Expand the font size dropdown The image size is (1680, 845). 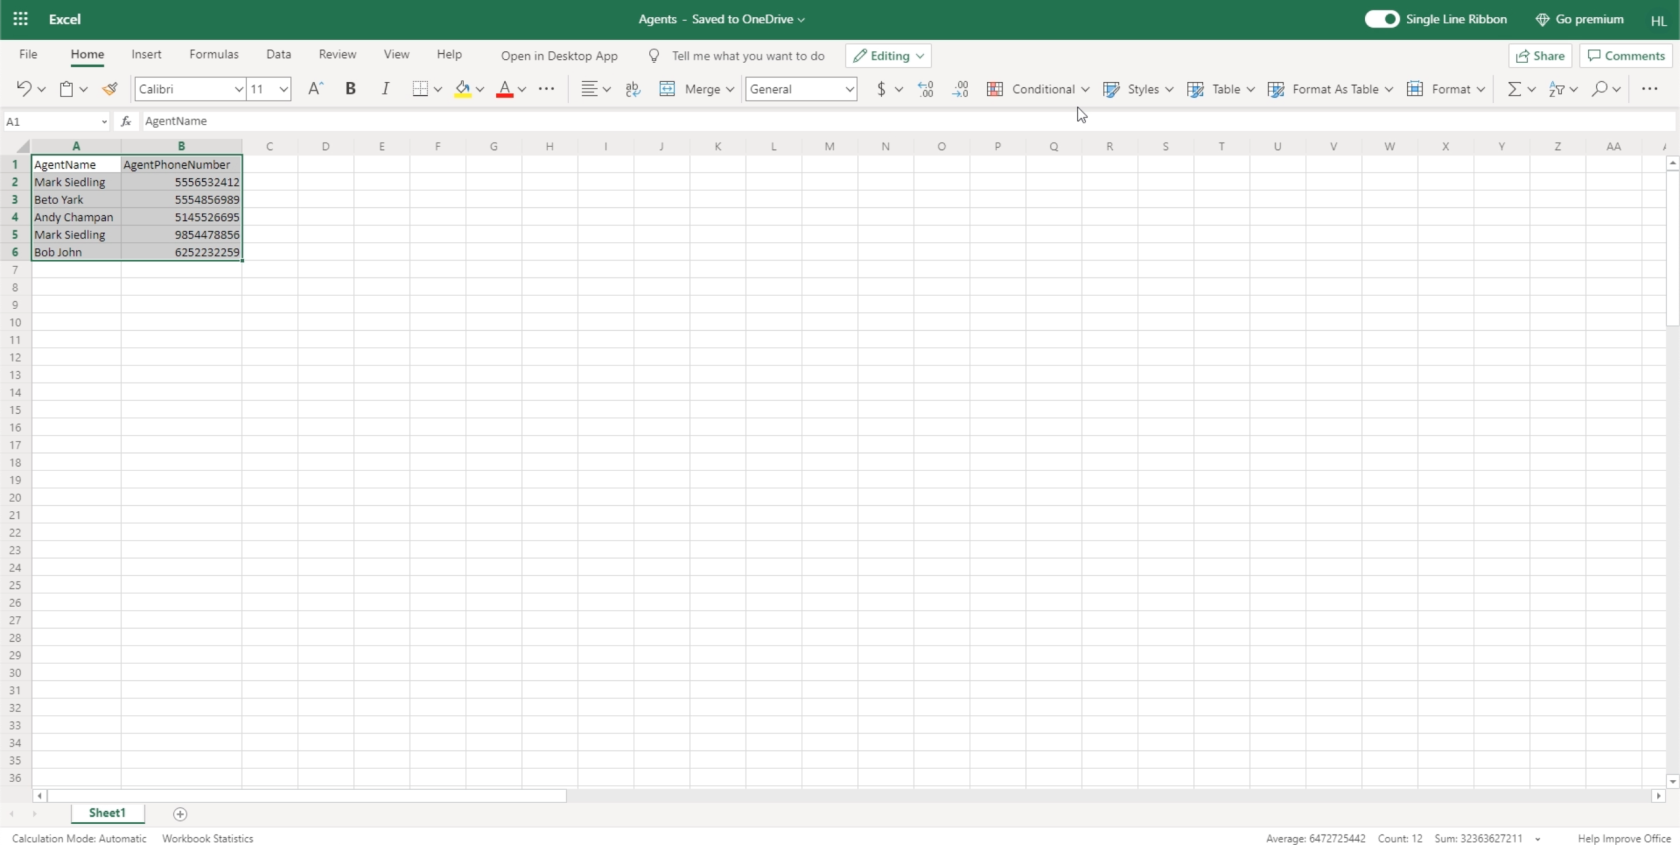(x=284, y=89)
